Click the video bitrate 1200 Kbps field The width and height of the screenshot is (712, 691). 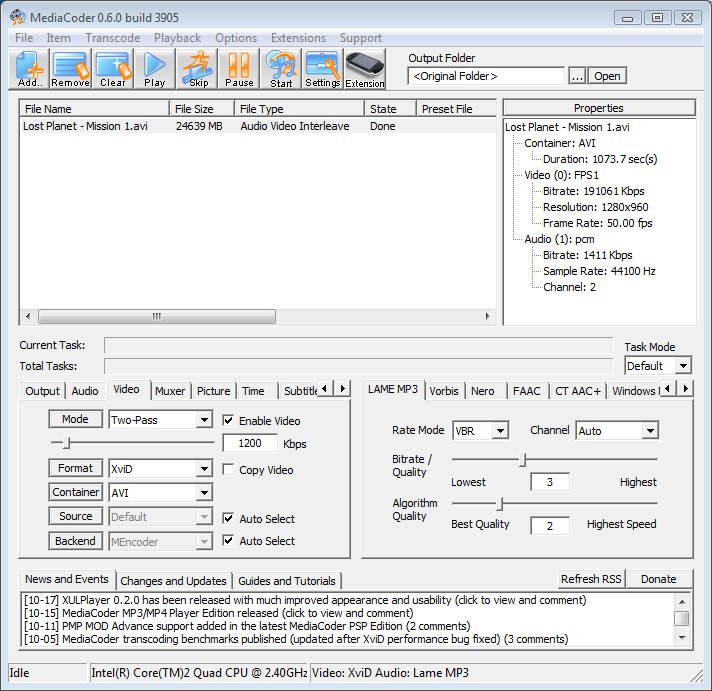(x=250, y=443)
